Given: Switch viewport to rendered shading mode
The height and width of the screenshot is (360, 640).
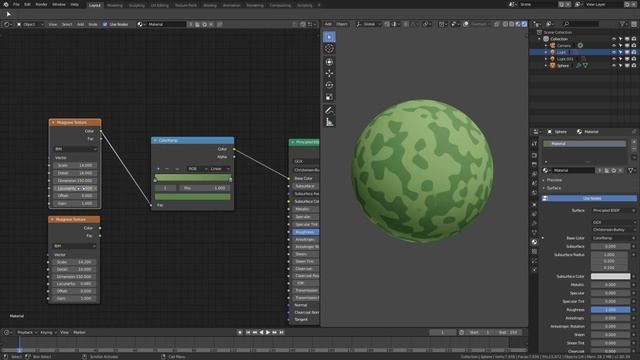Looking at the screenshot, I should pyautogui.click(x=524, y=24).
